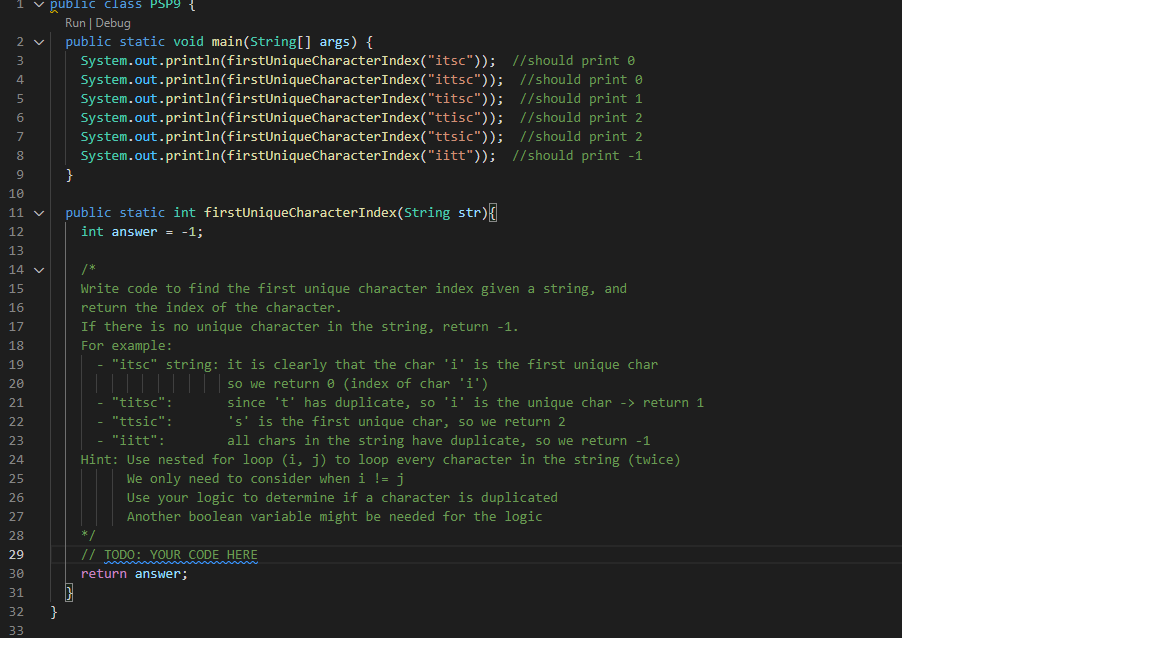Click the "Use your logic to determine" comment line
The image size is (1152, 648).
(342, 498)
